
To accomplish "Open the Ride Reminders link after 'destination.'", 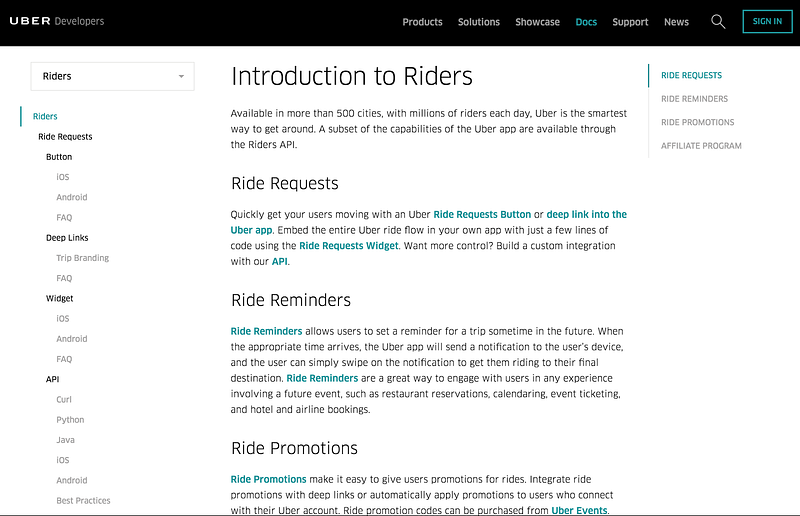I will click(x=322, y=378).
